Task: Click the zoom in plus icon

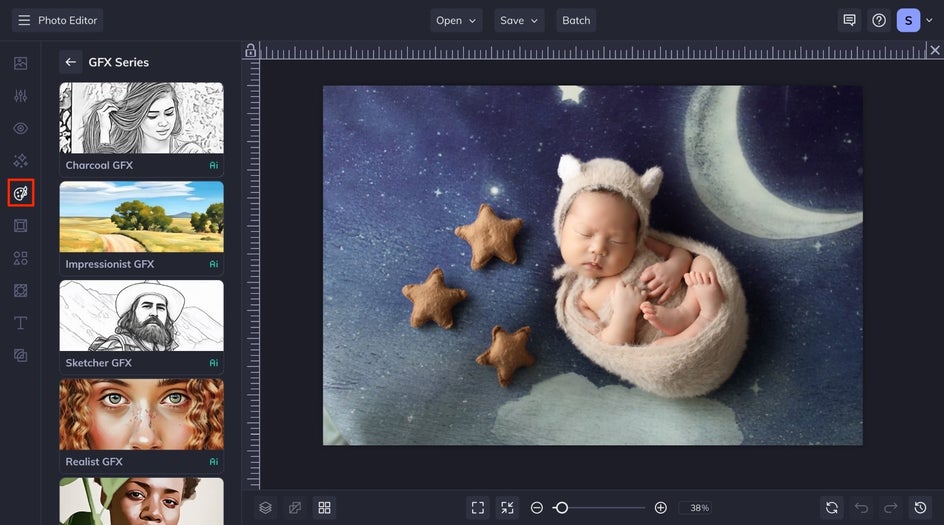Action: coord(660,508)
